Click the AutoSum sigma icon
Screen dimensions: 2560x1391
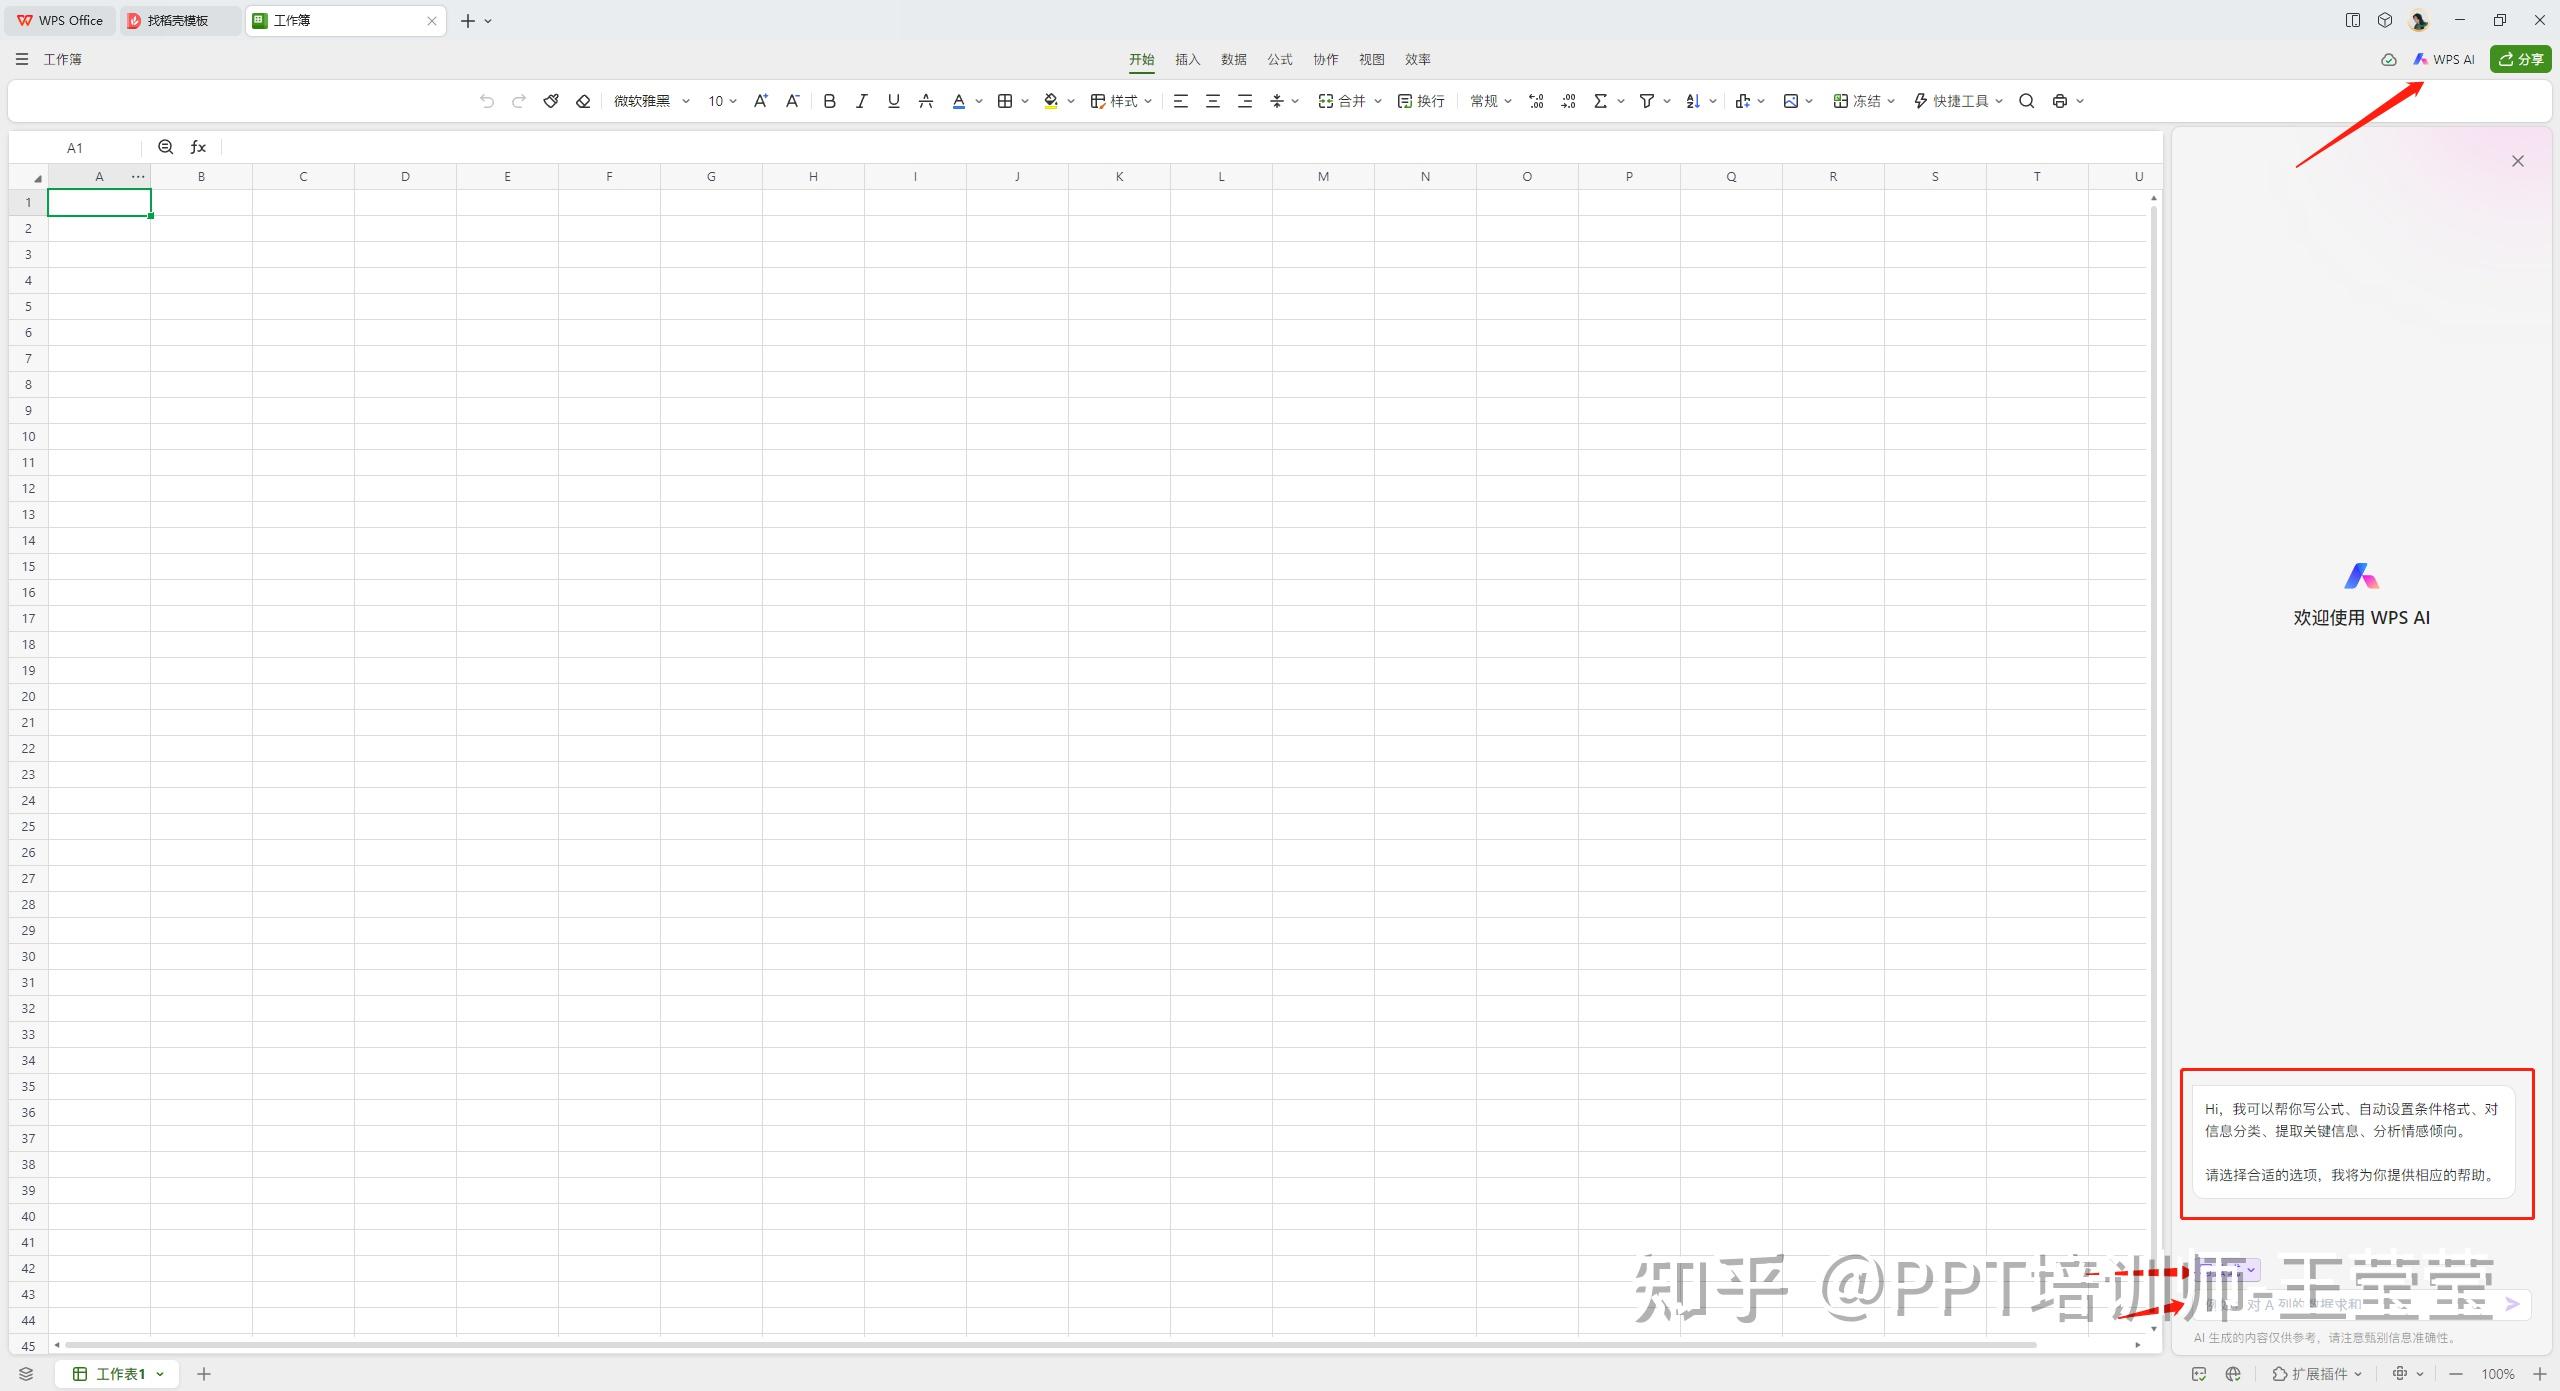coord(1600,101)
